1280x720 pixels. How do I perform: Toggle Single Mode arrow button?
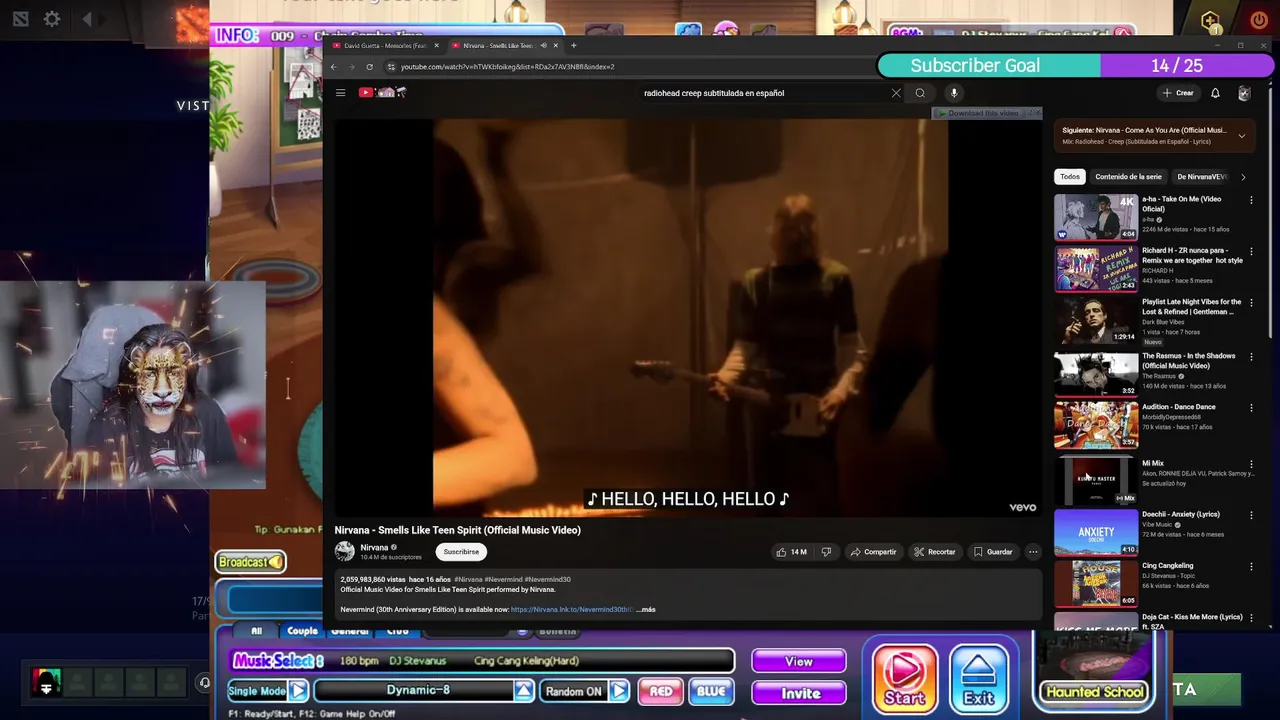[x=298, y=691]
